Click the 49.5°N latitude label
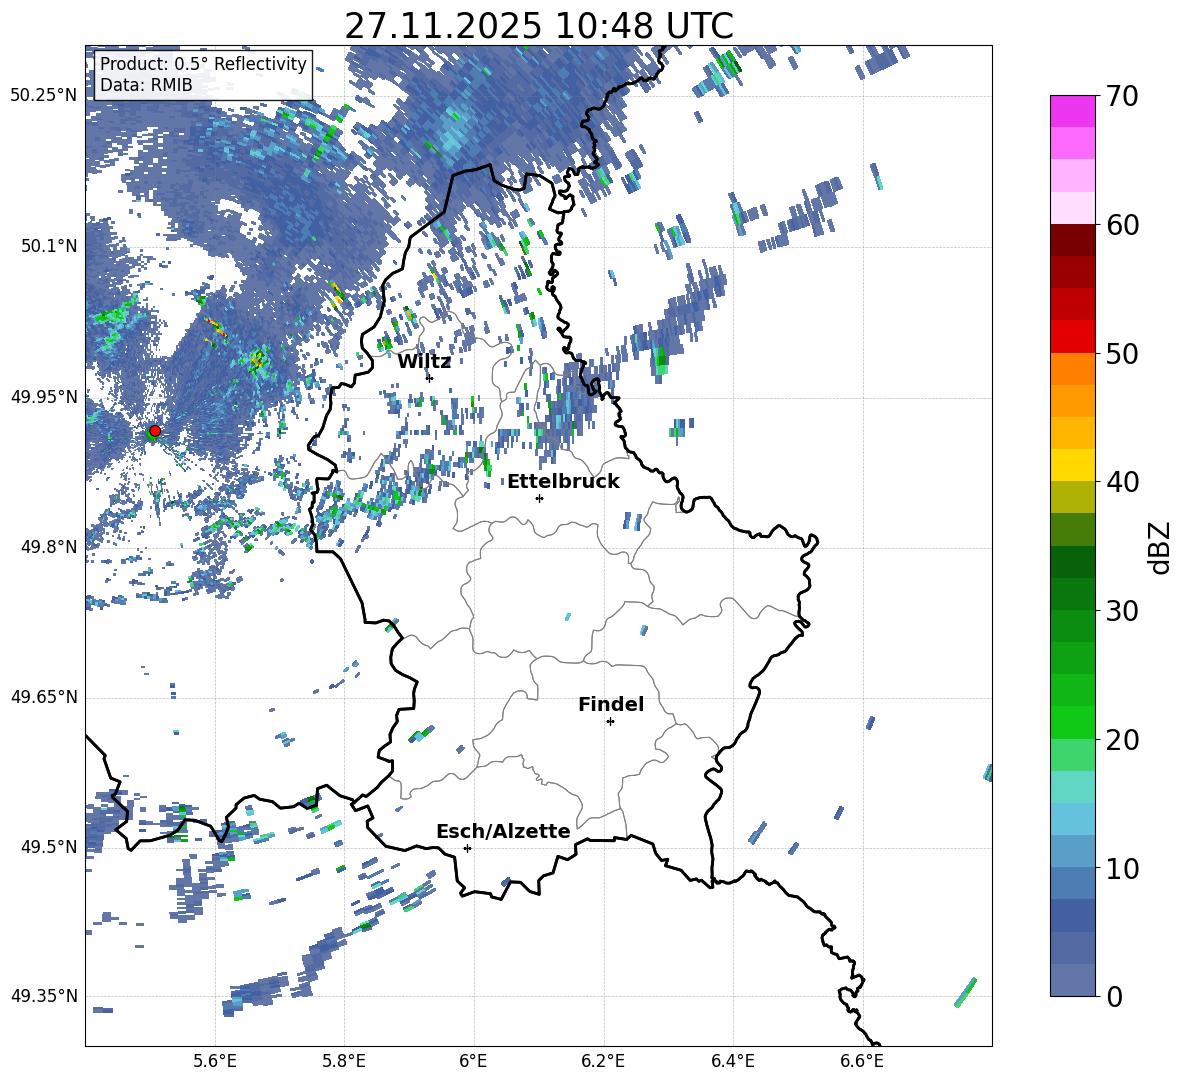 coord(48,847)
